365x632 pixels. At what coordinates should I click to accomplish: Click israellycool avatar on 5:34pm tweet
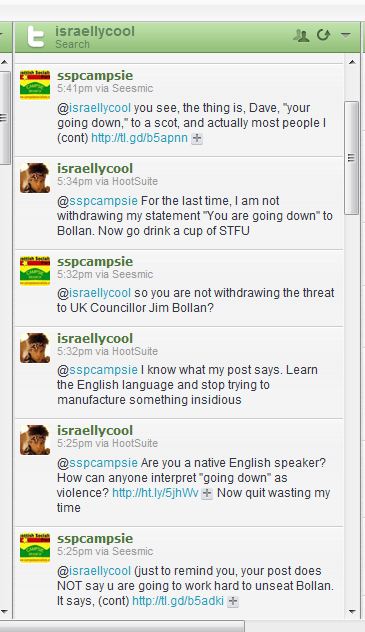35,178
